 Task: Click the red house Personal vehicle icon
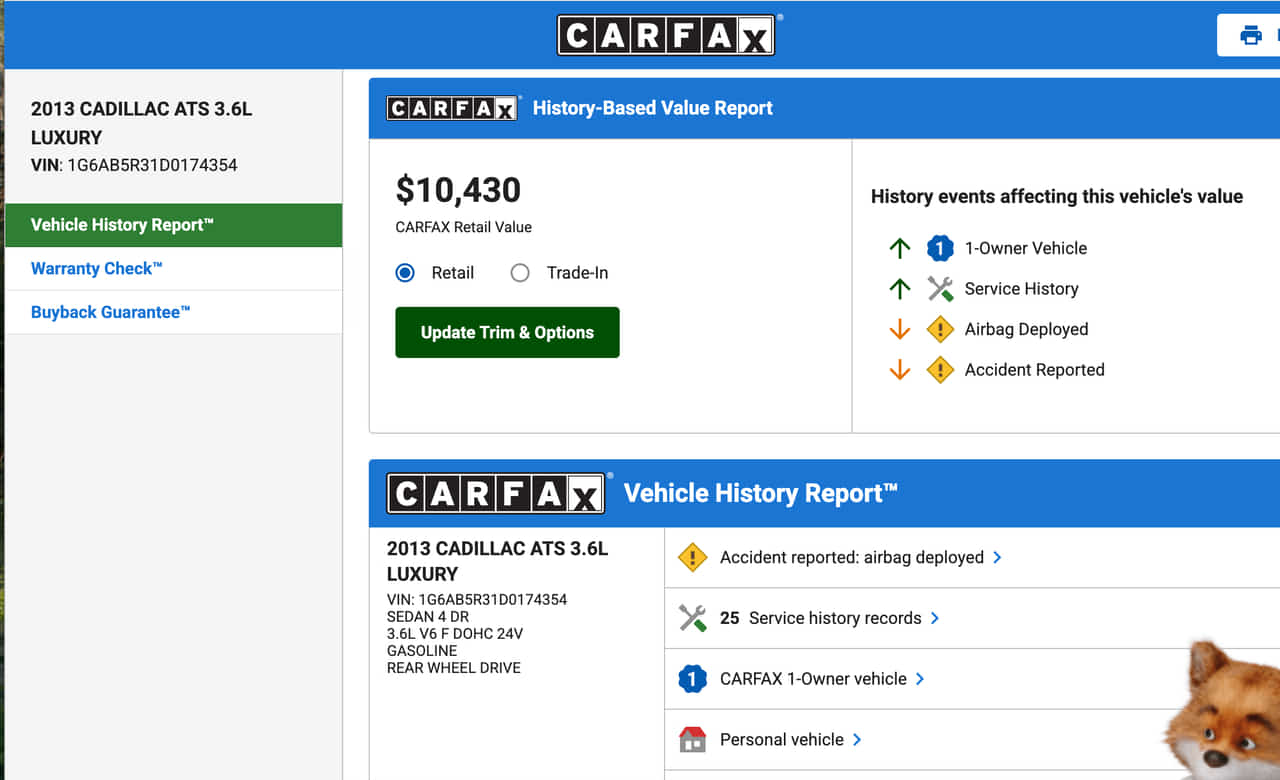click(691, 739)
